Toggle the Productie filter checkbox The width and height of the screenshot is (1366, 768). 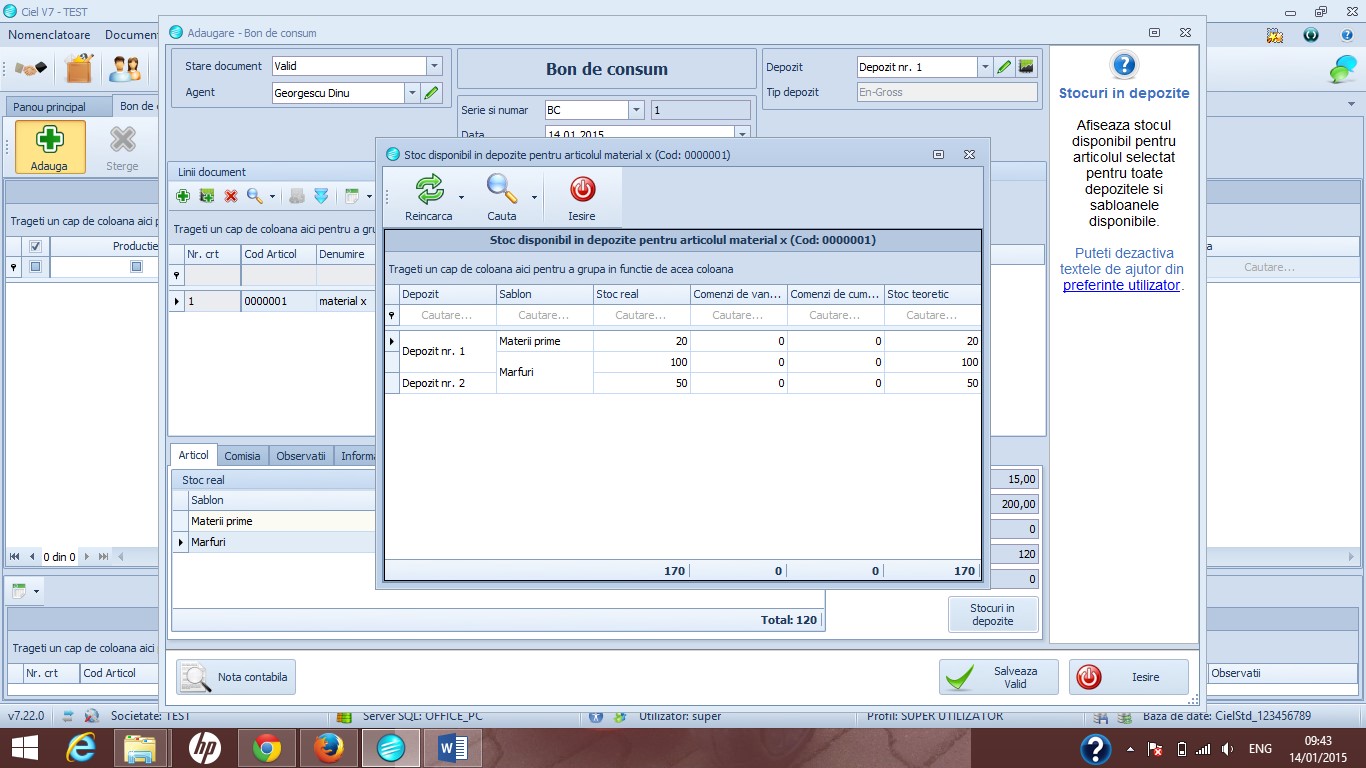(x=136, y=267)
